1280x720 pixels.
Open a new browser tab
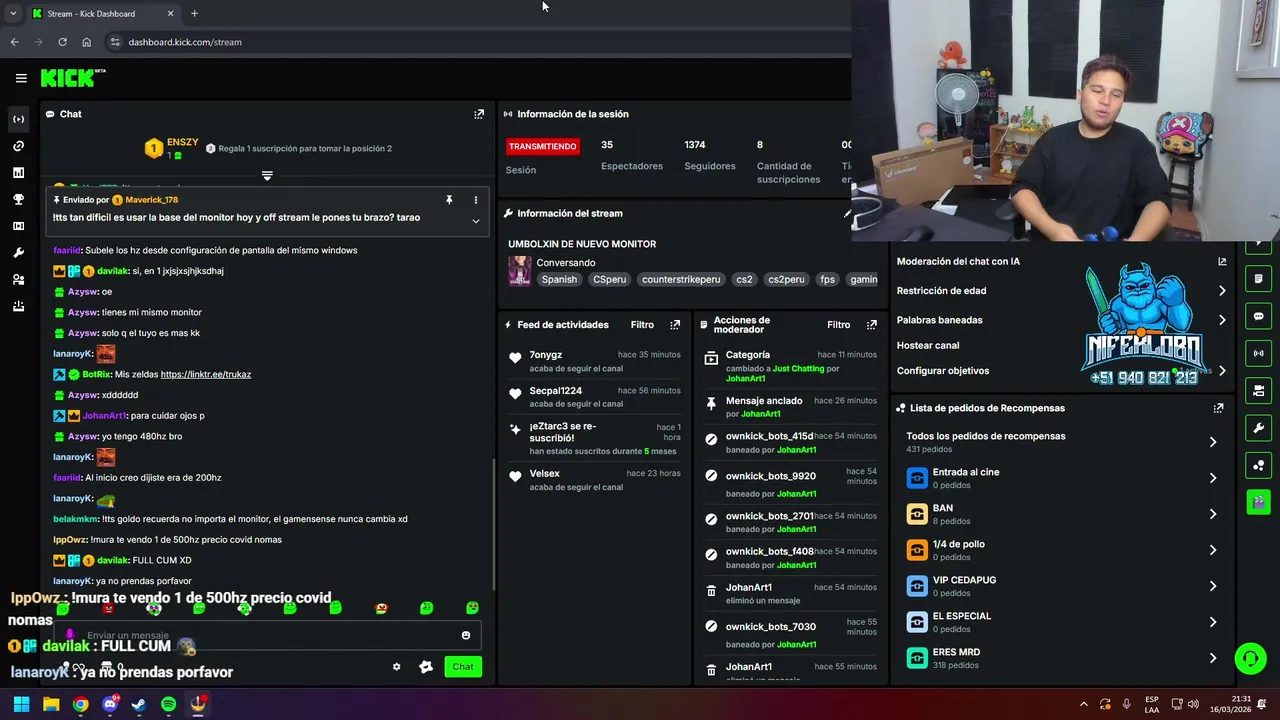click(194, 14)
